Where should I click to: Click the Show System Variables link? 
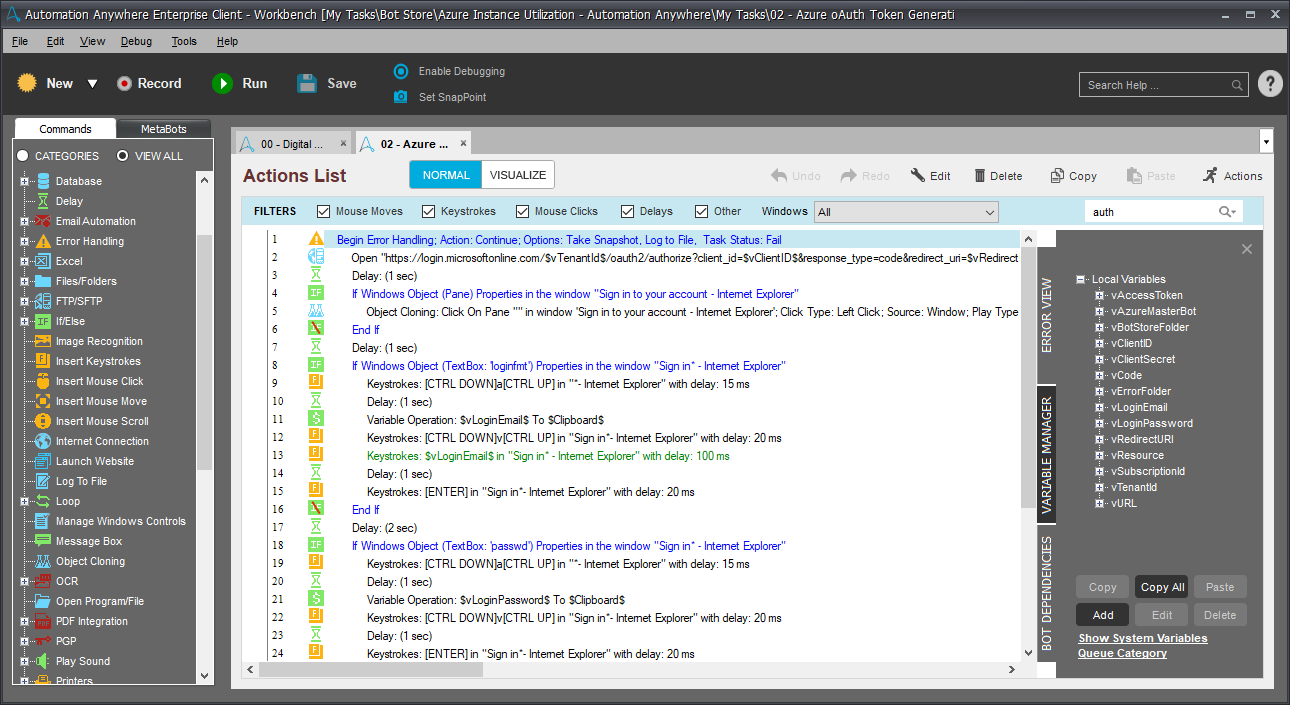pos(1142,638)
